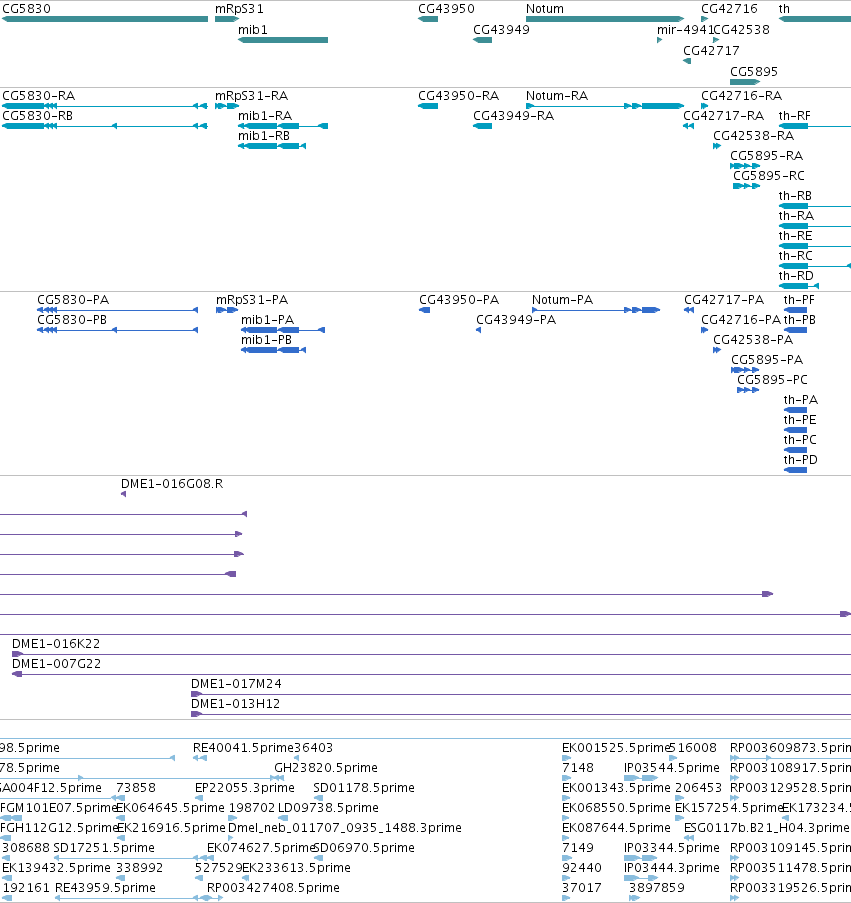Click the CG43950-PA label
The height and width of the screenshot is (903, 851).
click(x=459, y=299)
